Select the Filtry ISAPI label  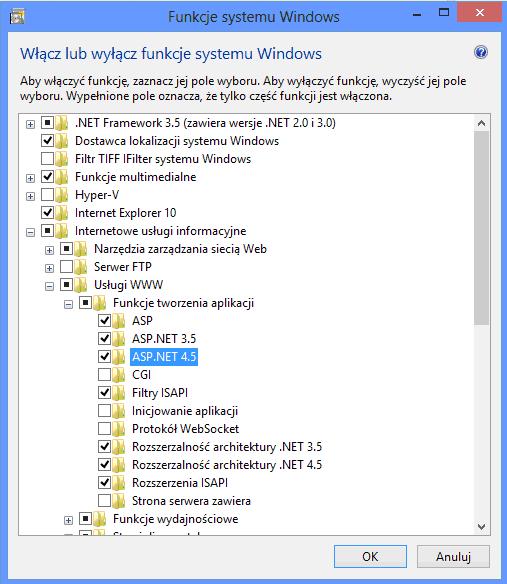tap(160, 393)
